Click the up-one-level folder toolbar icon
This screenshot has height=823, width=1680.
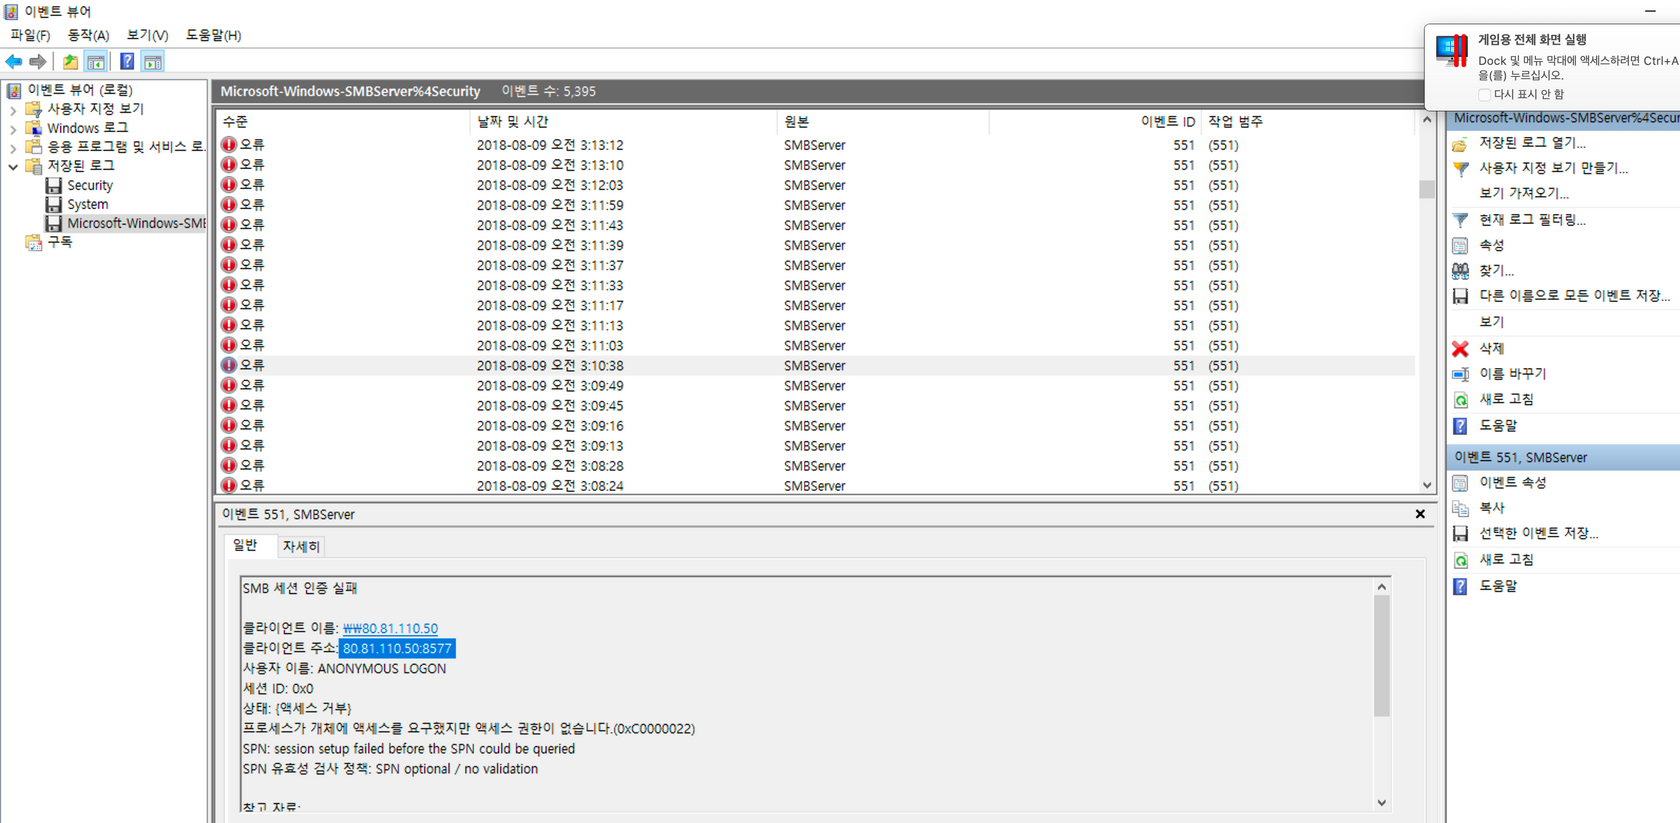(70, 62)
